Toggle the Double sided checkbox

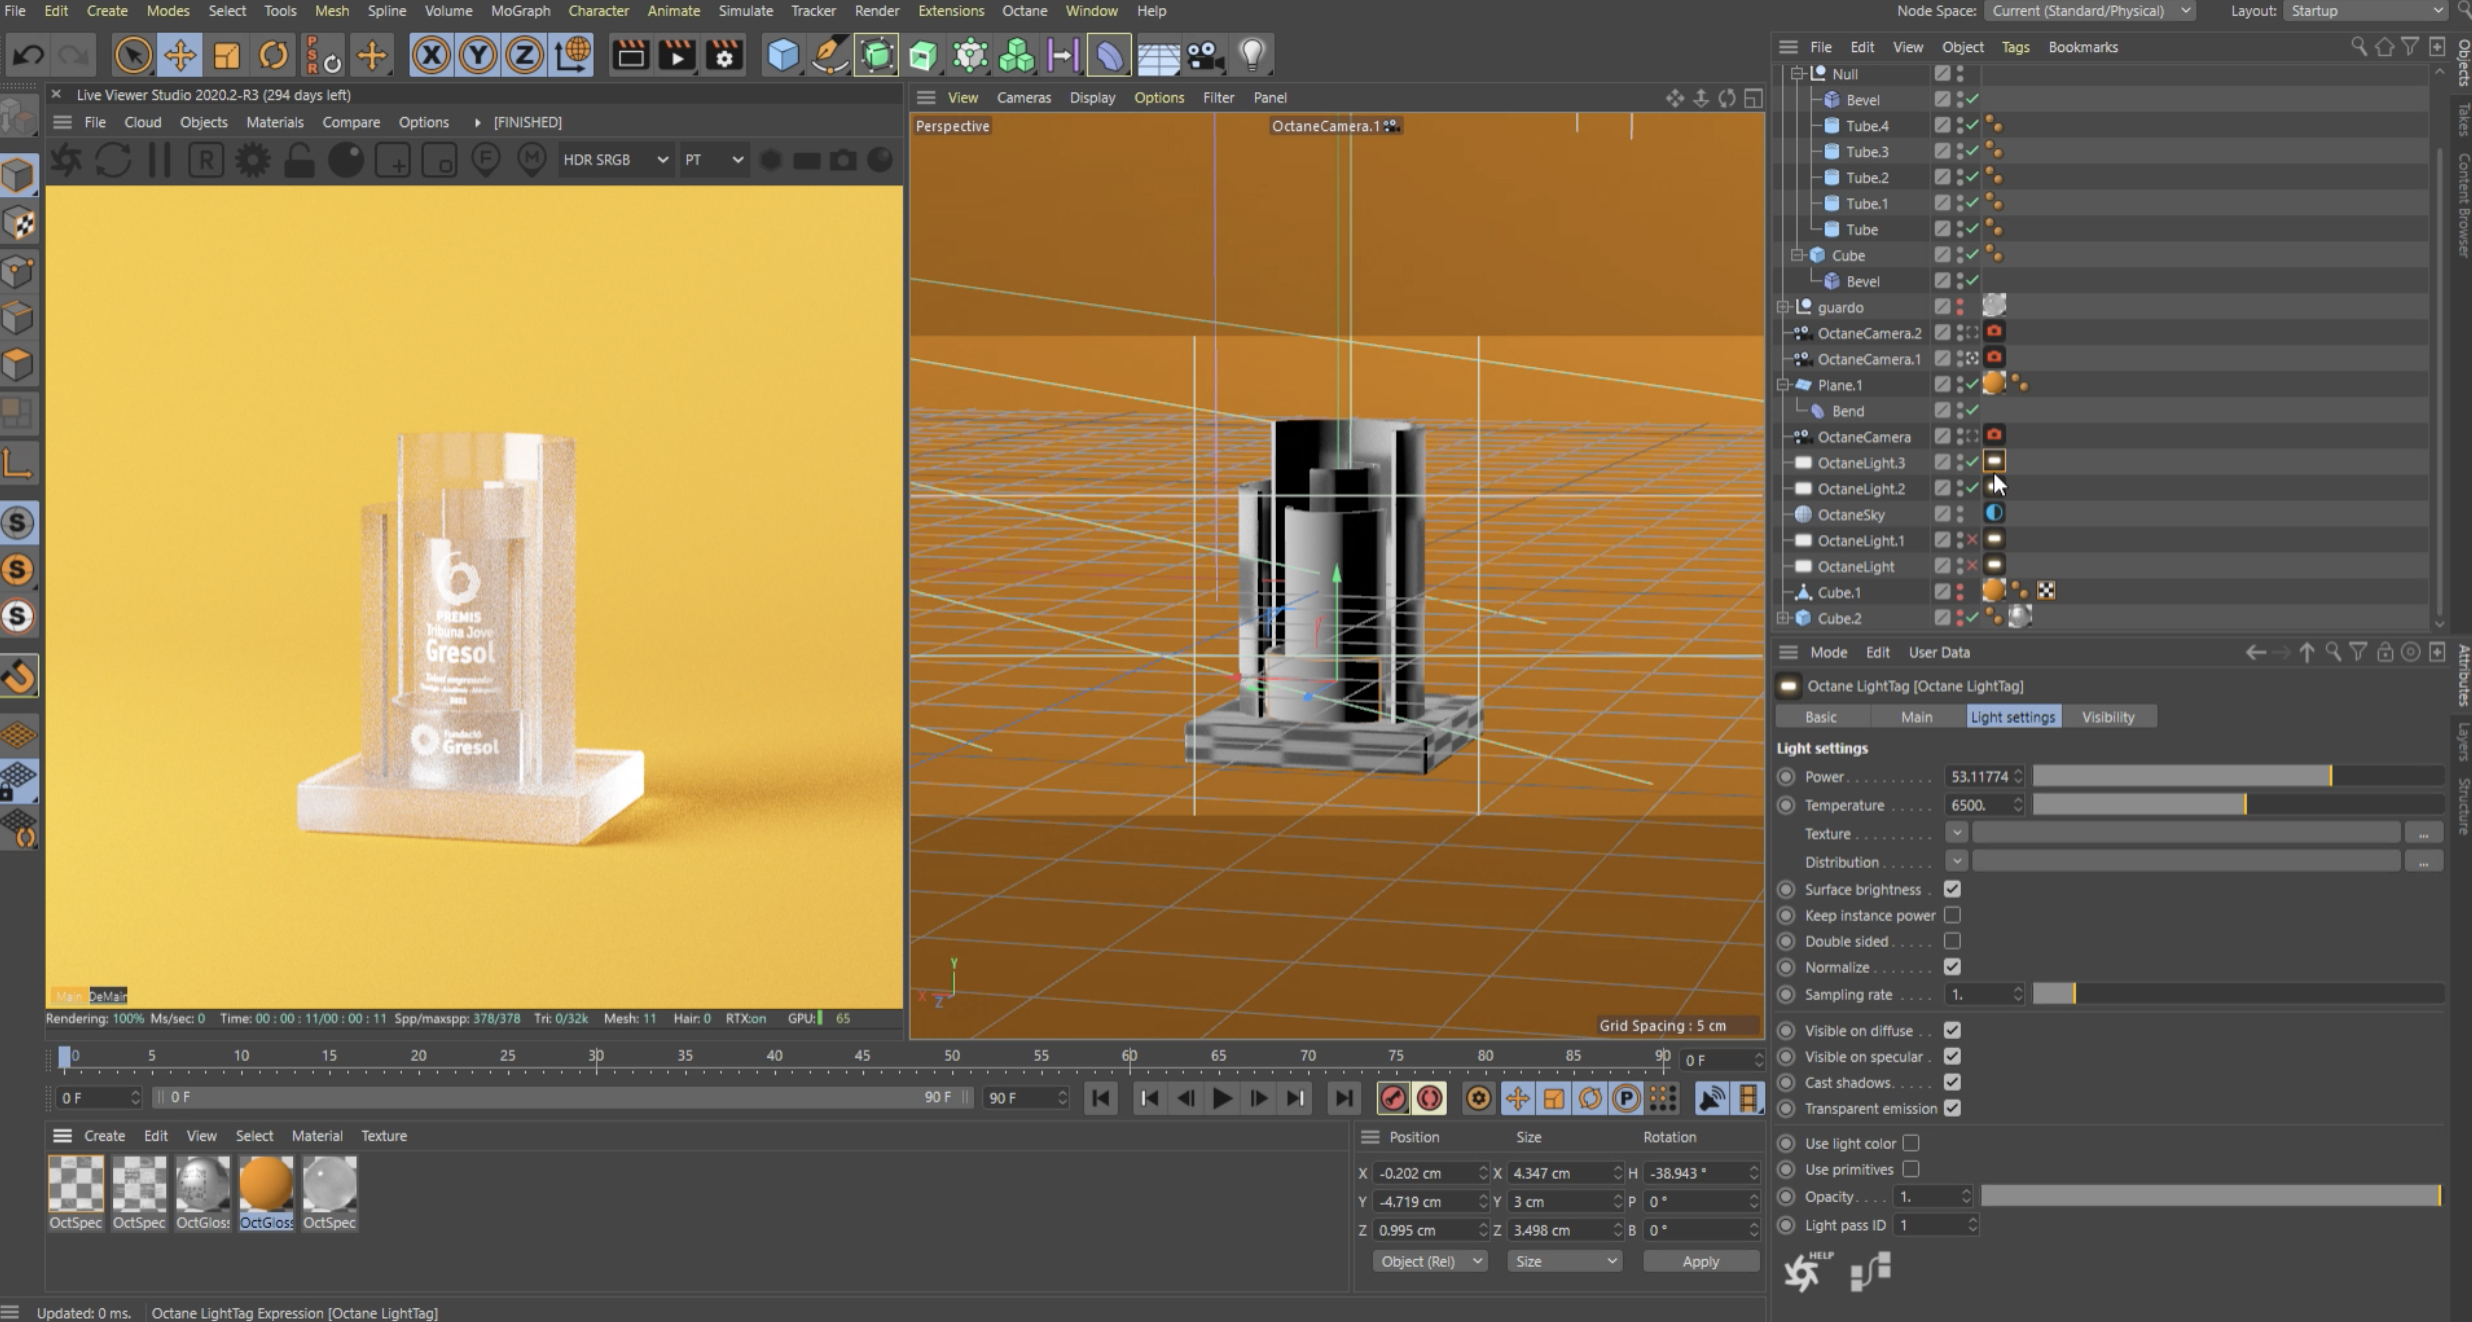(x=1952, y=941)
